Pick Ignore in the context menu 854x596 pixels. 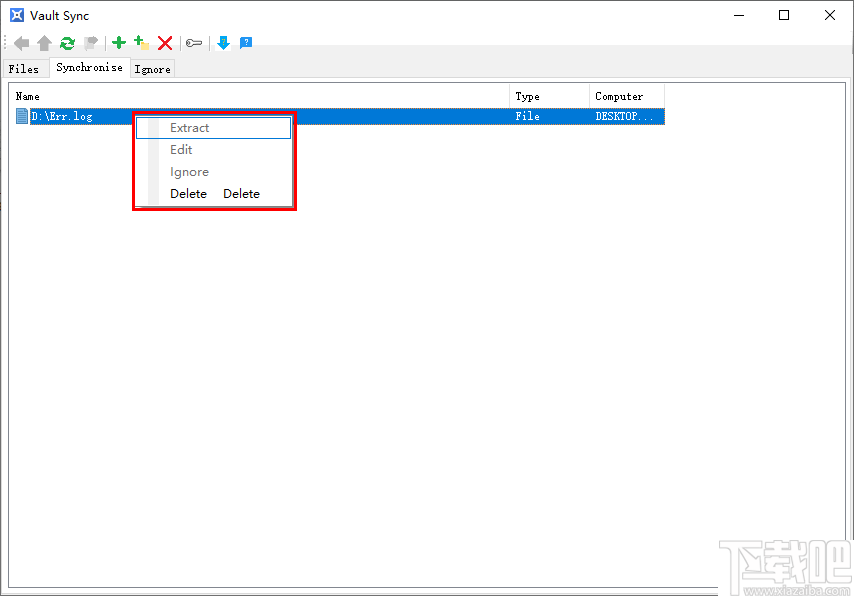point(214,172)
